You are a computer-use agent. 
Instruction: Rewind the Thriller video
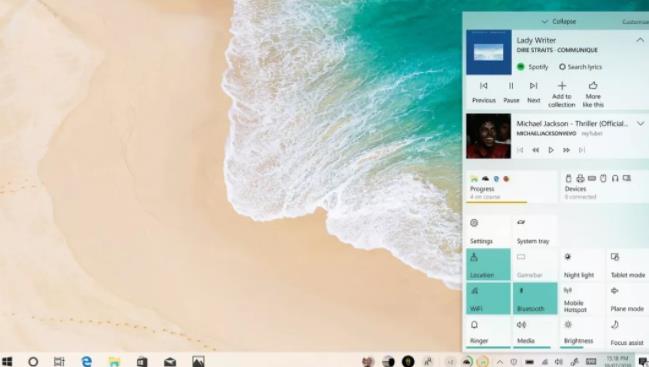pyautogui.click(x=536, y=150)
